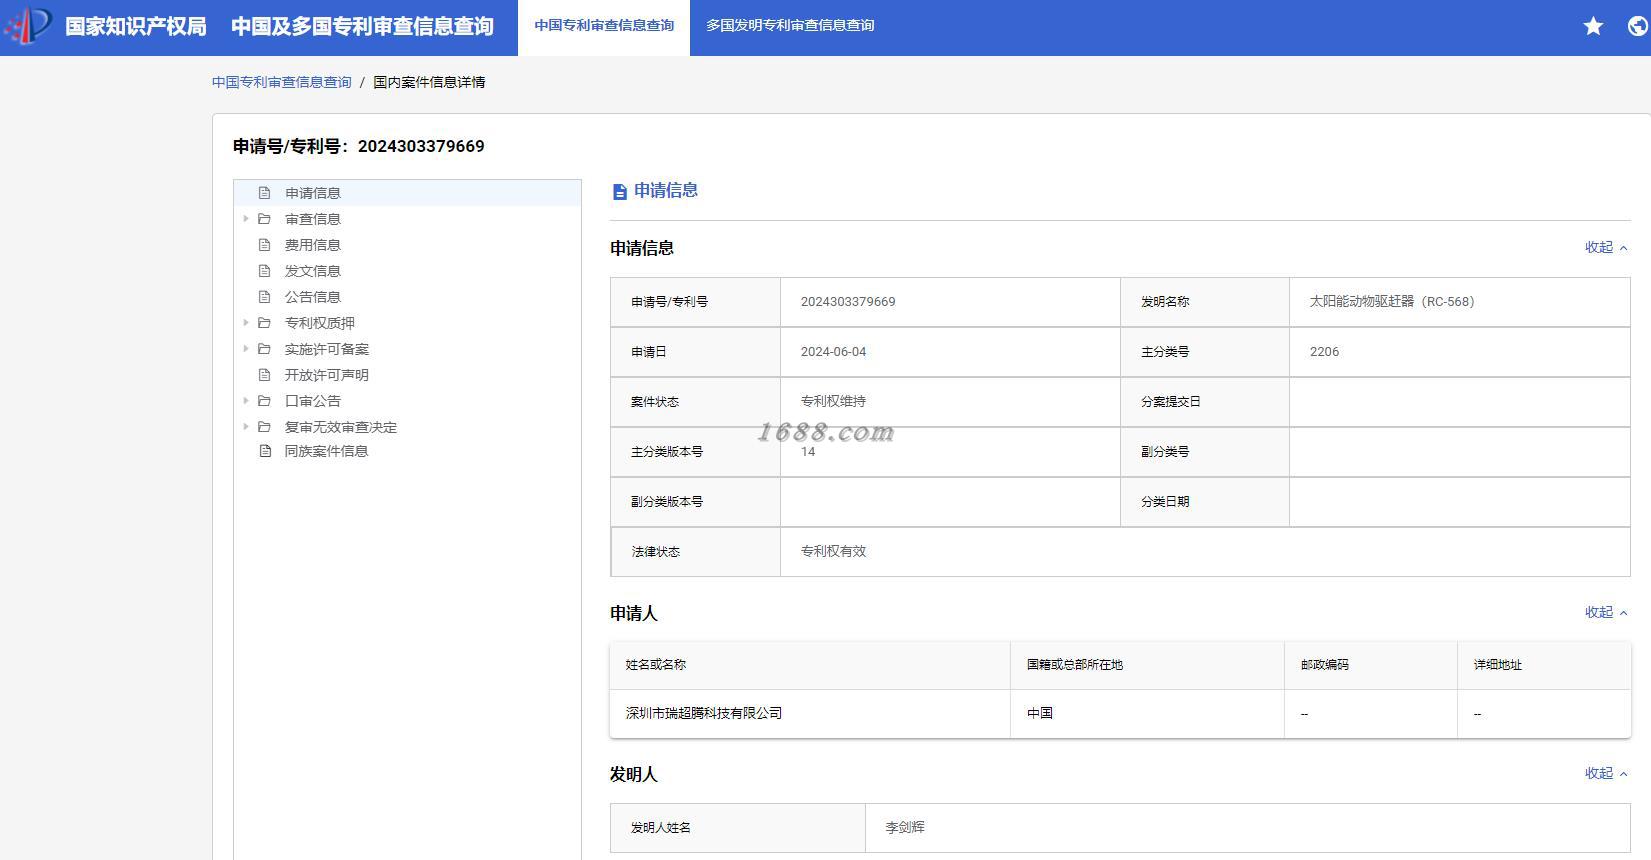Collapse the 申请信息 section via 收起

click(x=1606, y=247)
